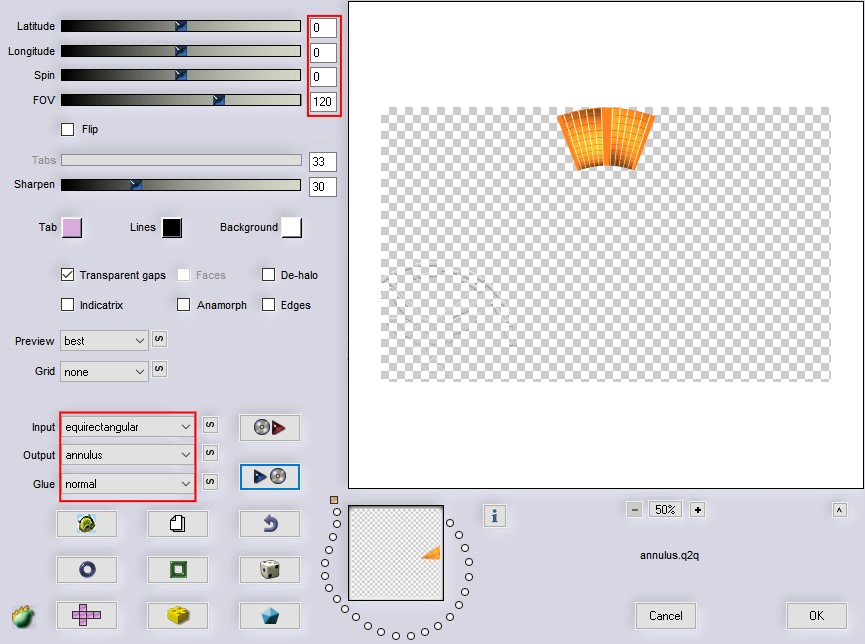Screen dimensions: 865x644
Task: Click the arrow-then-disc save button
Action: click(x=270, y=476)
